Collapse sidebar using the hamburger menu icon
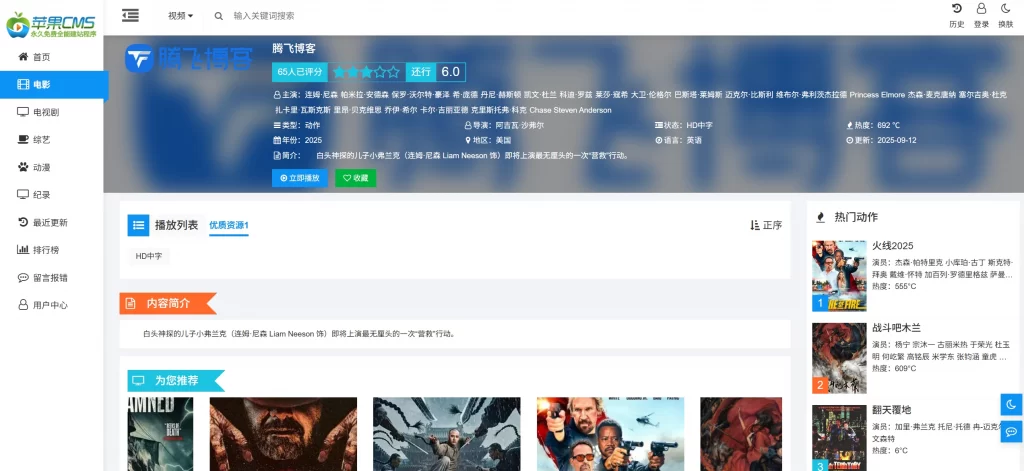1024x471 pixels. click(x=130, y=15)
